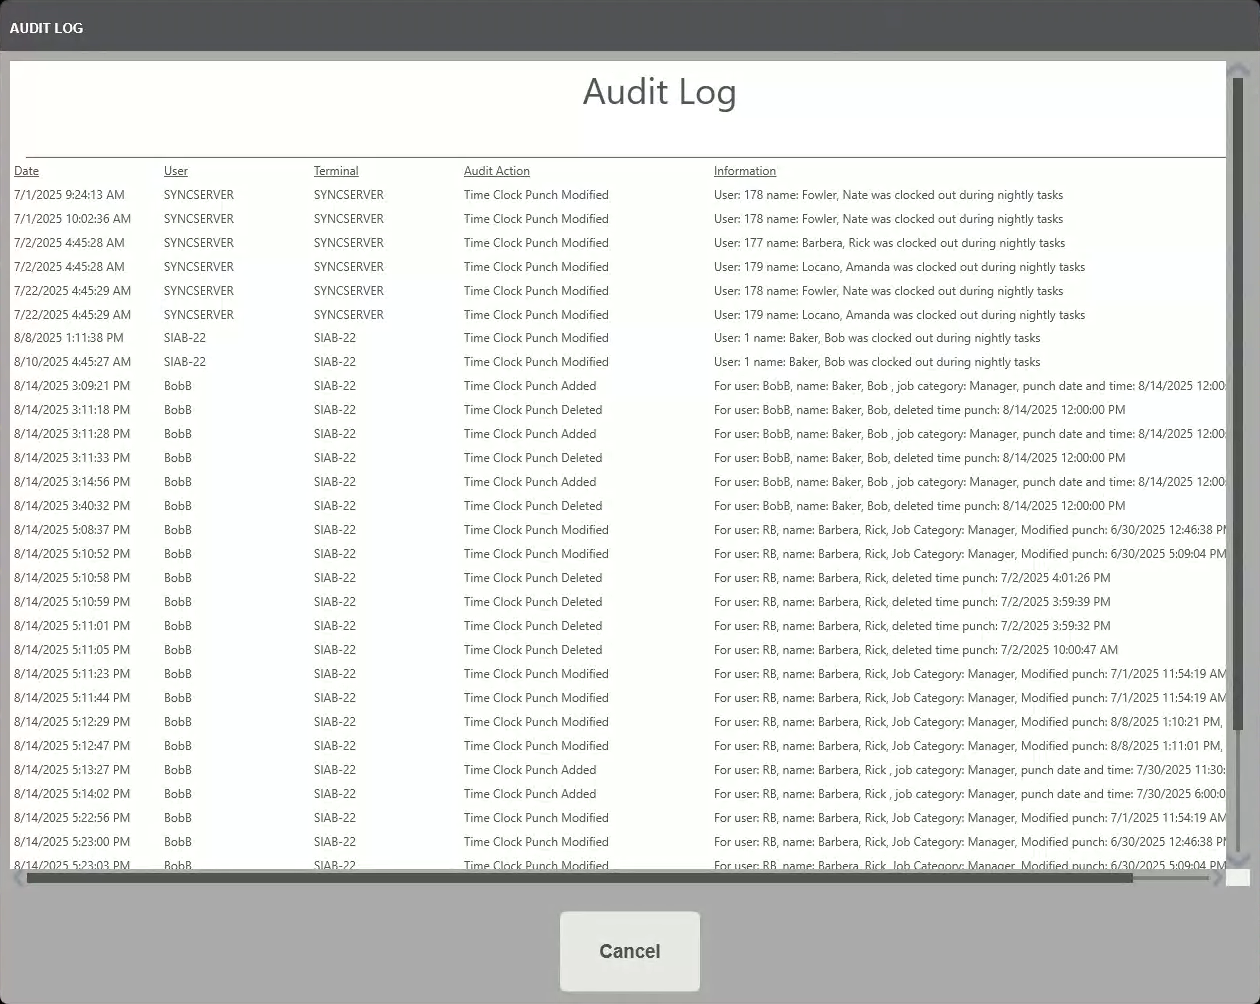
Task: Click the vertical scrollbar down arrow
Action: coord(1238,859)
